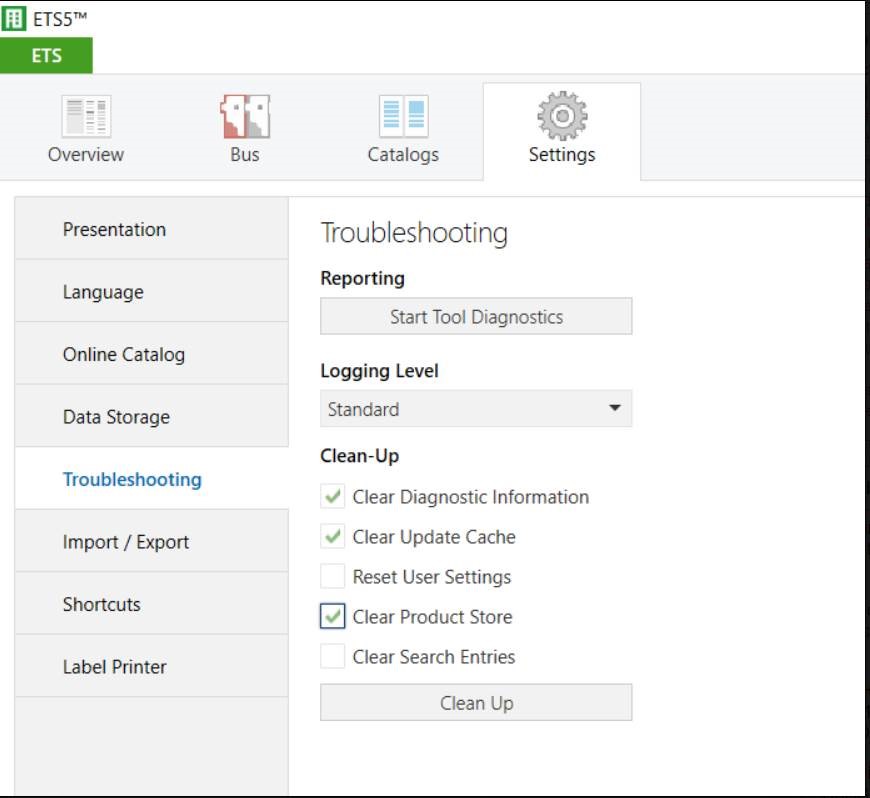Enable the Reset User Settings checkbox

[x=333, y=577]
